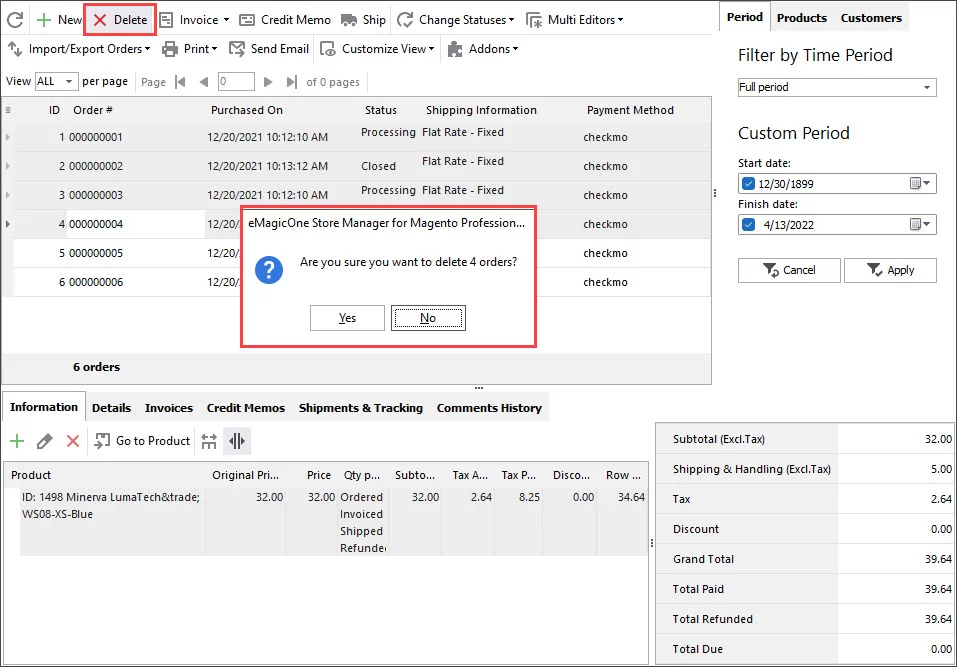Select the Minerva LumaTech product row
Viewport: 957px width, 667px height.
[334, 522]
